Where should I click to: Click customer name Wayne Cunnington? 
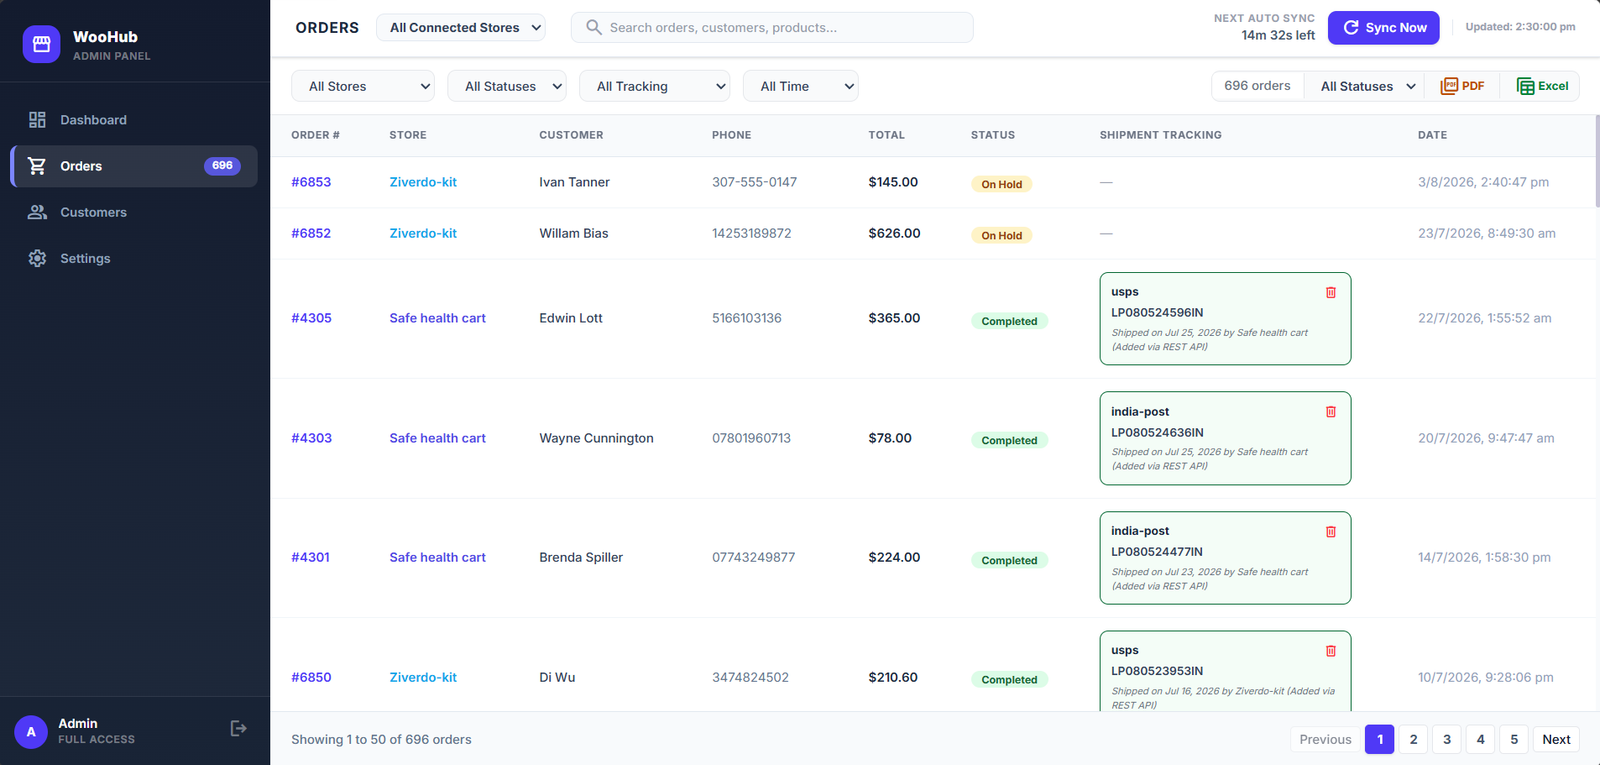pos(596,438)
